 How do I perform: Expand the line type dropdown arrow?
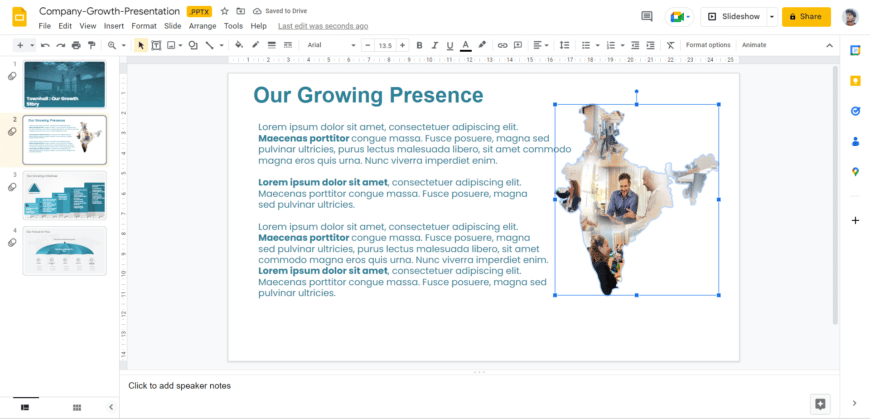pos(221,45)
